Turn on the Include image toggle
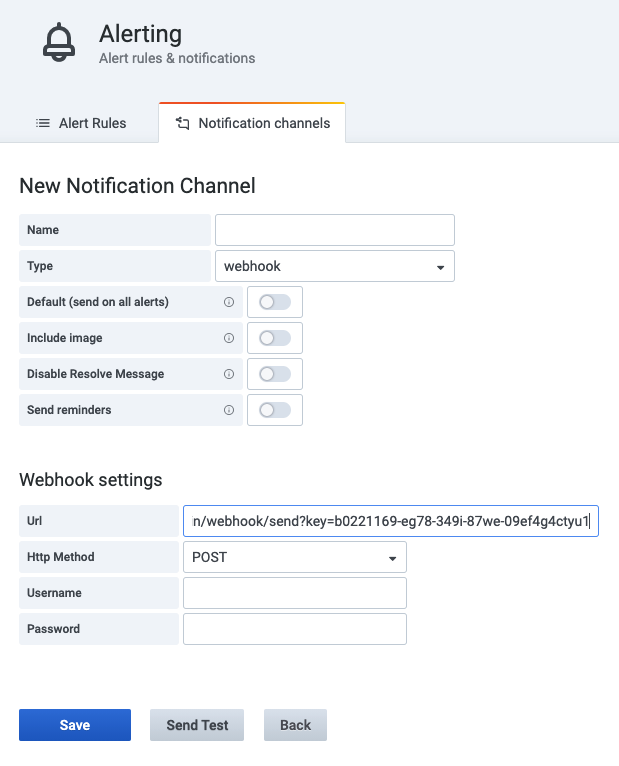The height and width of the screenshot is (766, 619). pos(275,338)
